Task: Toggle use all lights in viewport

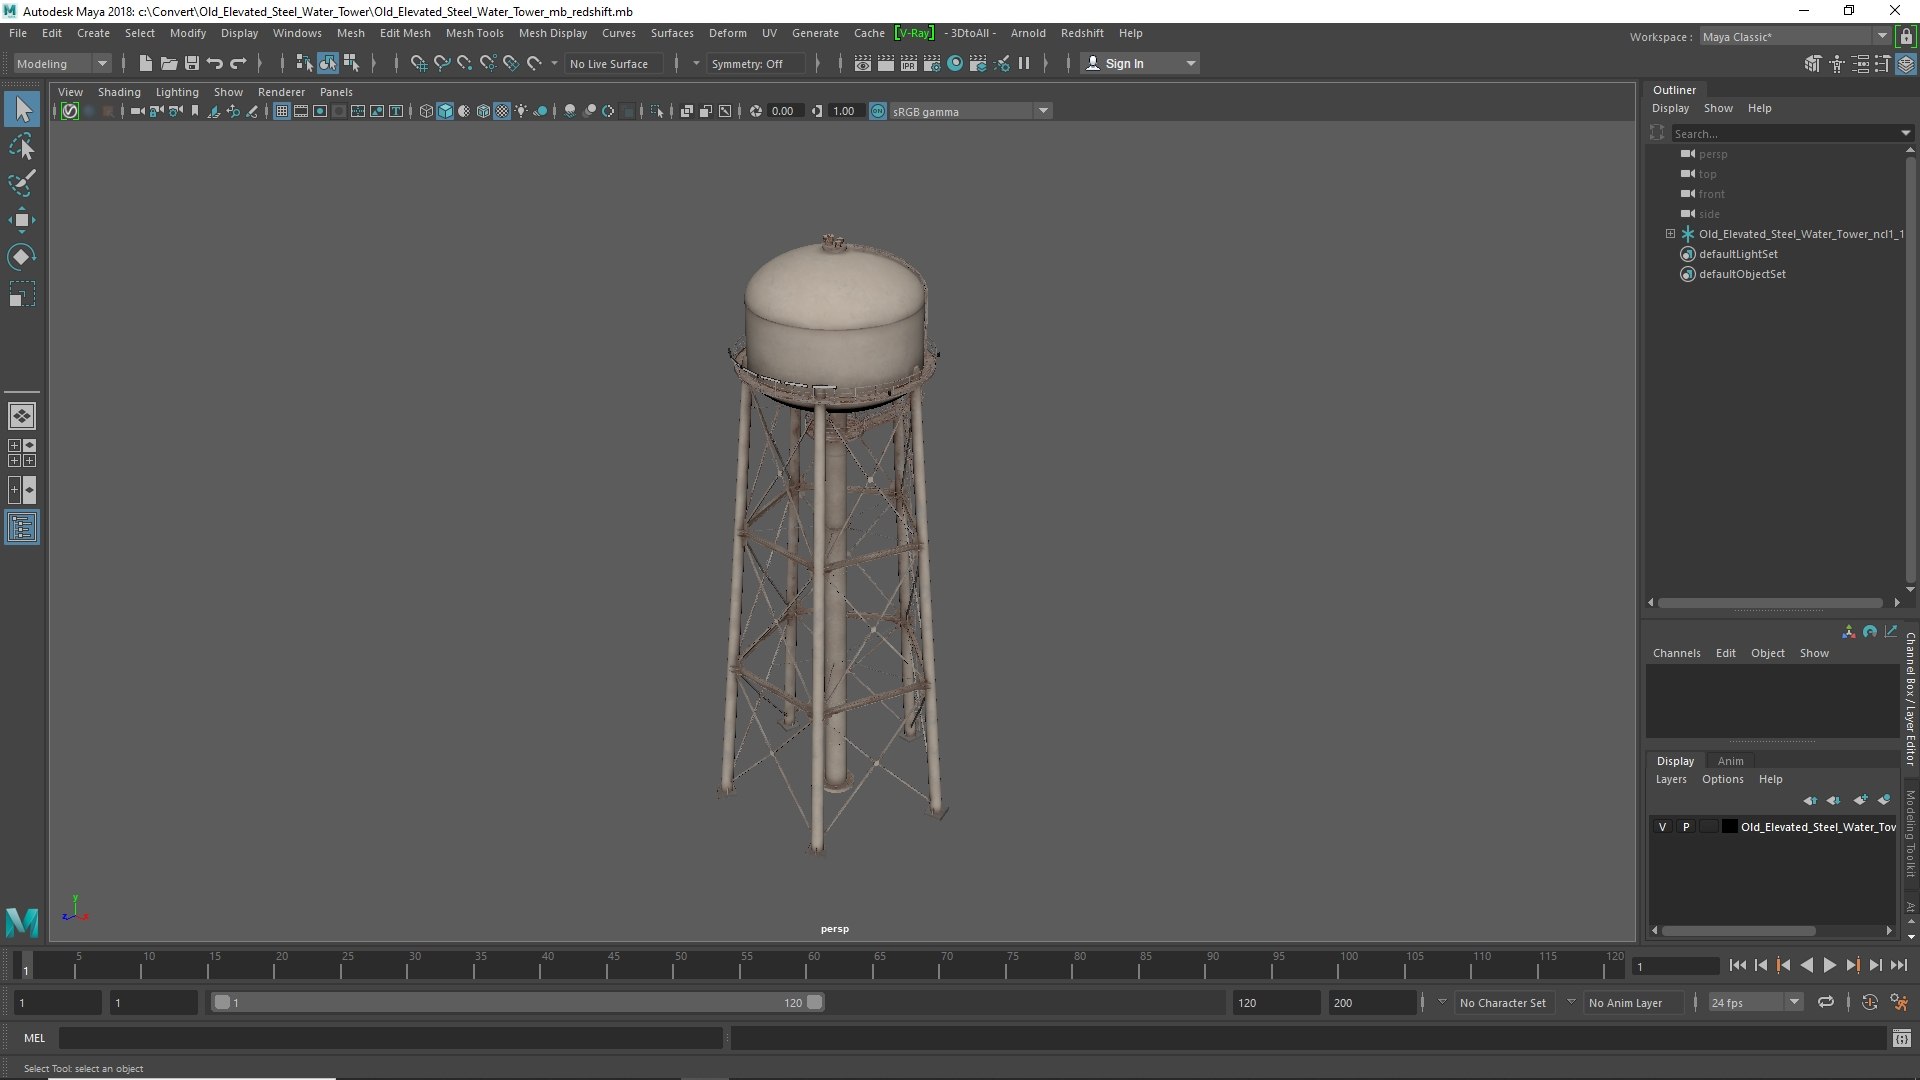Action: point(521,111)
